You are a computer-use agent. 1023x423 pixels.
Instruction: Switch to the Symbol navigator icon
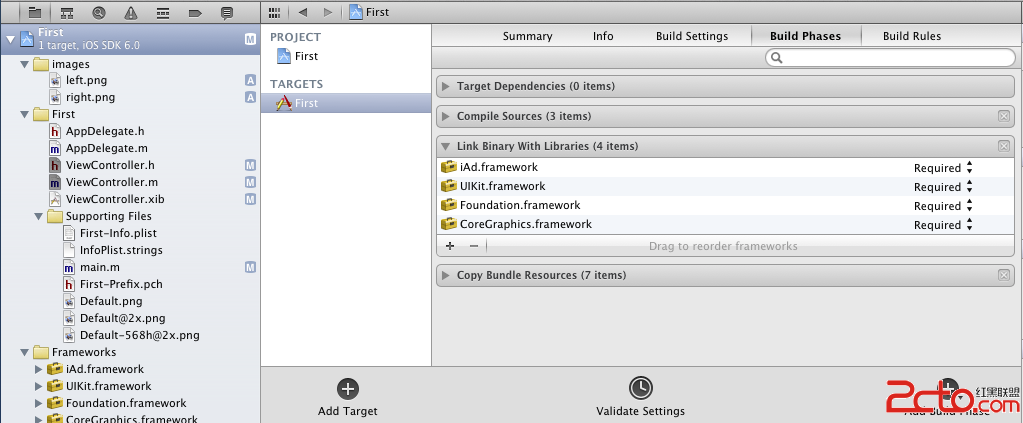tap(67, 13)
